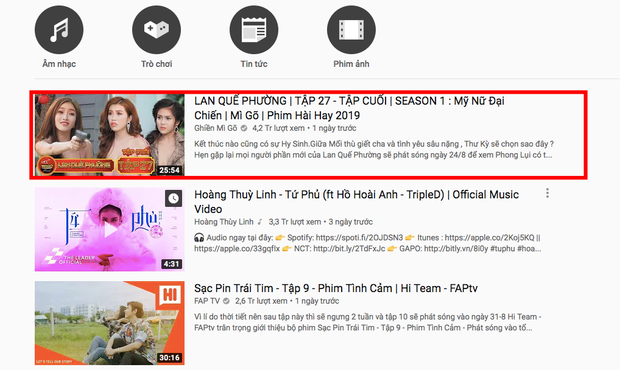Open the Phim ảnh movies category icon
The image size is (620, 370).
[352, 30]
